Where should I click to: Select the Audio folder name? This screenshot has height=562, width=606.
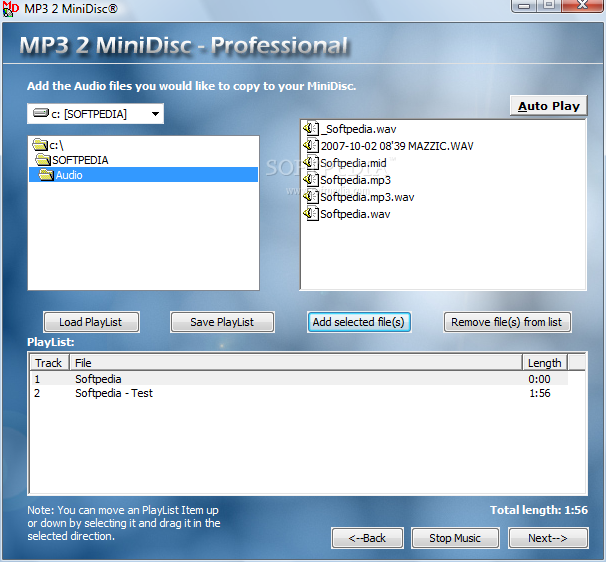[69, 175]
